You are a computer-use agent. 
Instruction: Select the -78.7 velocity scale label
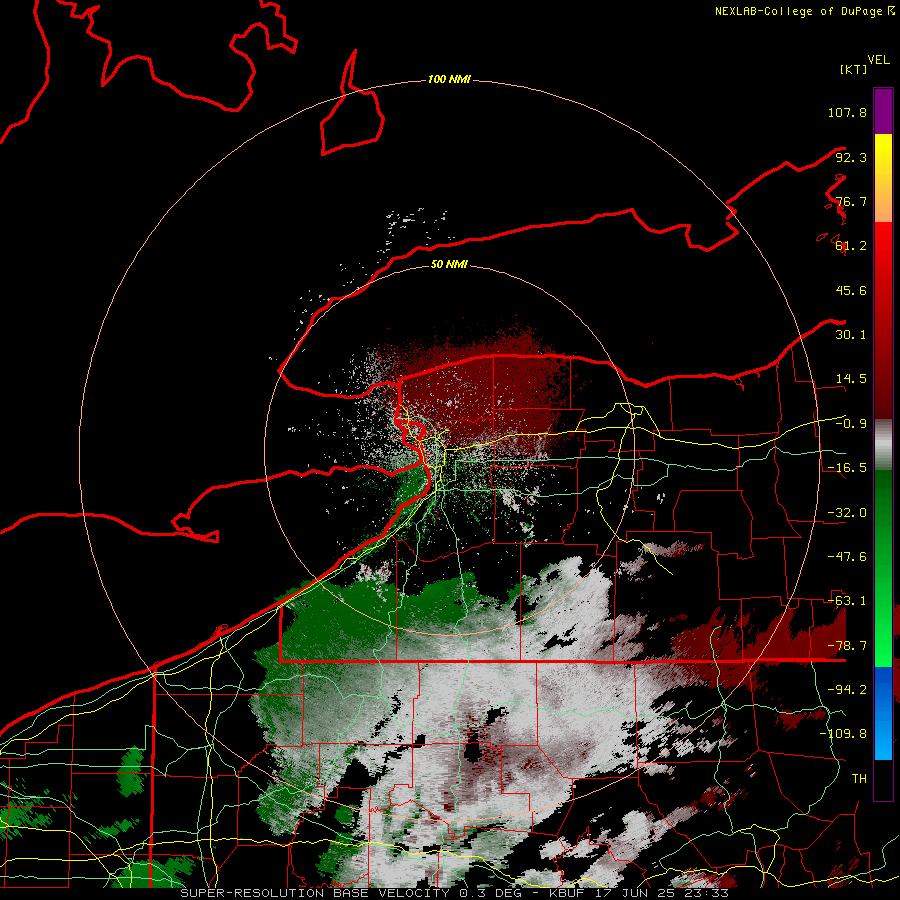[847, 646]
